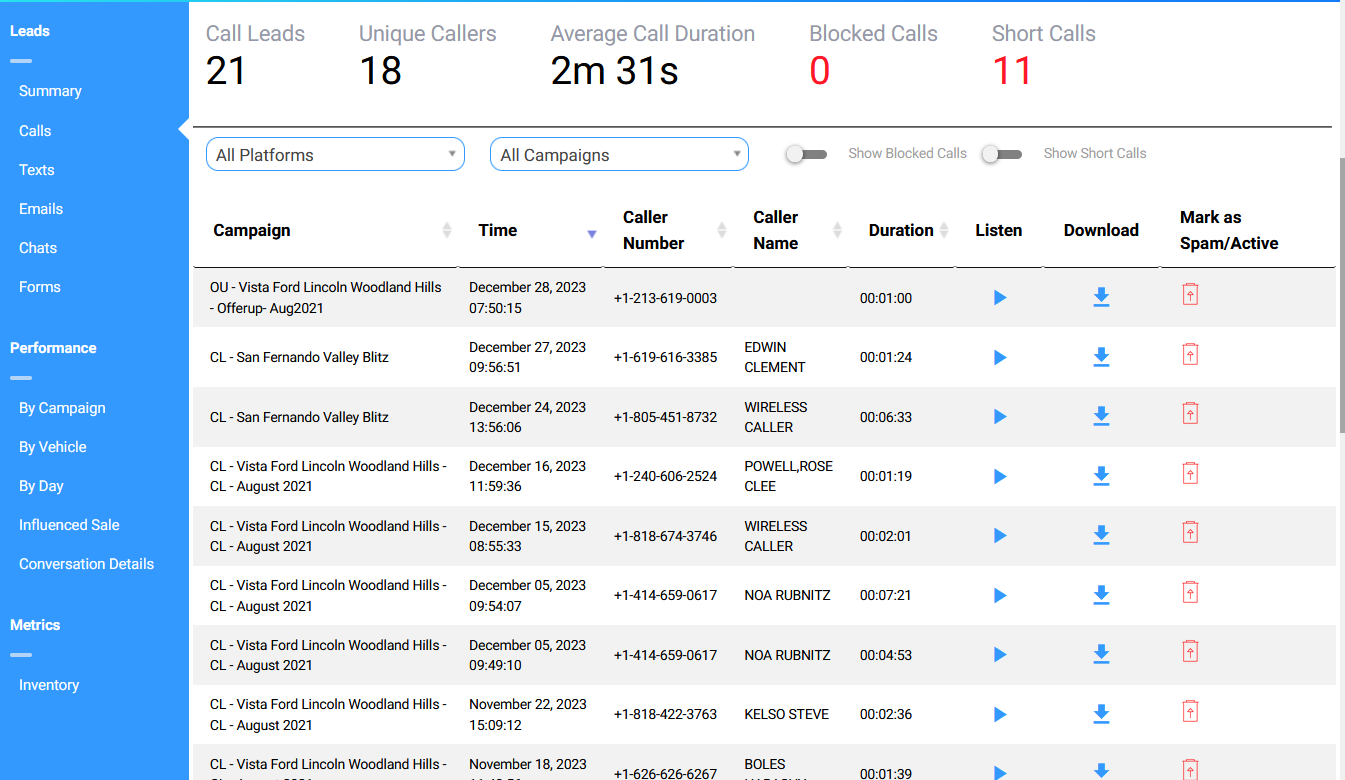The height and width of the screenshot is (780, 1345).
Task: Go to Texts in the sidebar
Action: pos(37,170)
